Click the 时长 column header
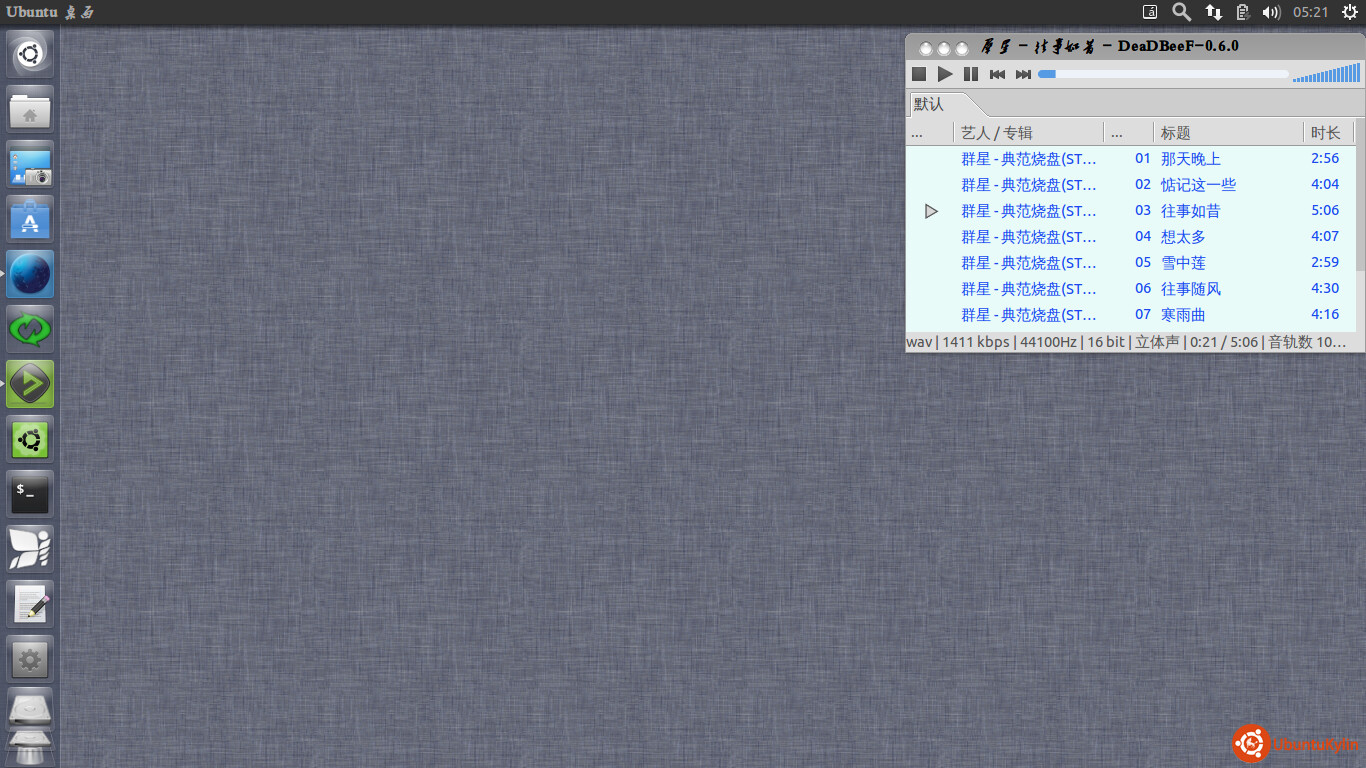The height and width of the screenshot is (768, 1366). point(1326,133)
